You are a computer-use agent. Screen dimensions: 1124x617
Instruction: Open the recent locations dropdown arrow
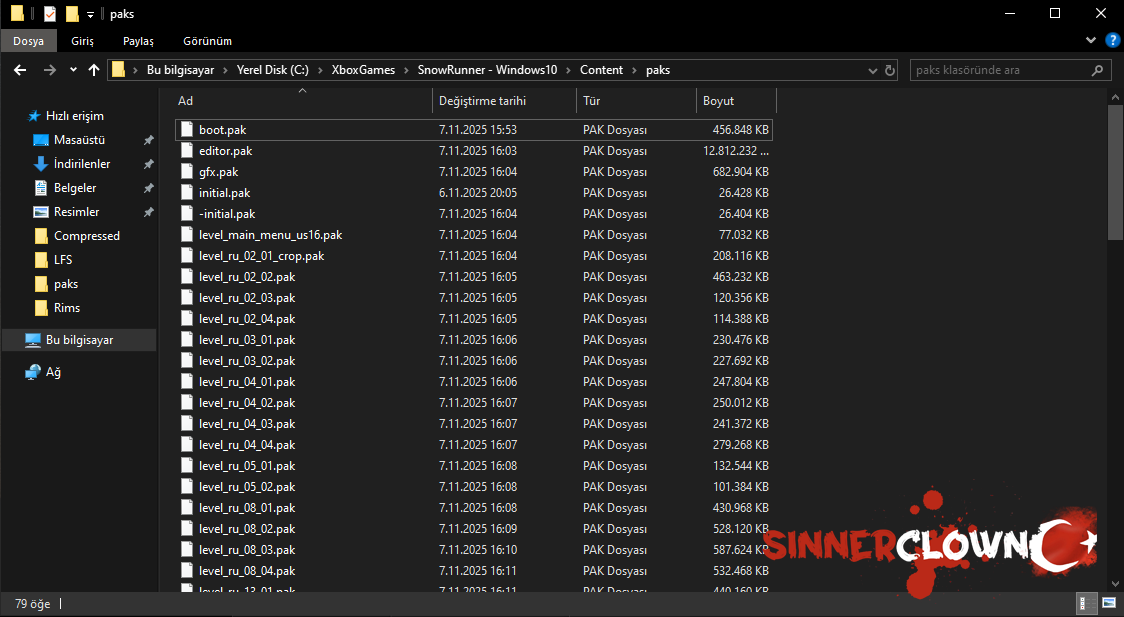[73, 70]
